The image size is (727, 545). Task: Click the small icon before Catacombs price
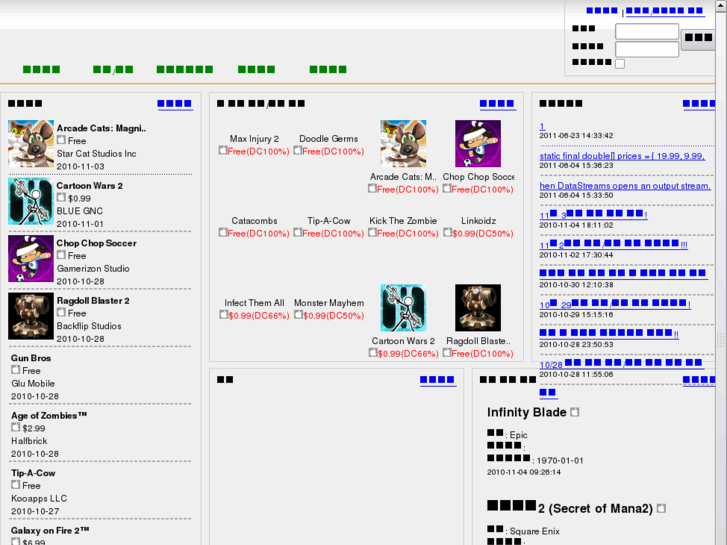pos(223,232)
